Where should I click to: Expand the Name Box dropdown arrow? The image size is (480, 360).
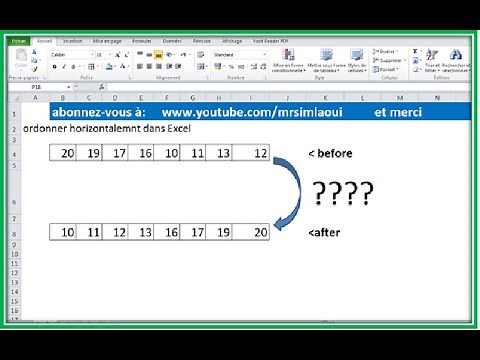(69, 87)
